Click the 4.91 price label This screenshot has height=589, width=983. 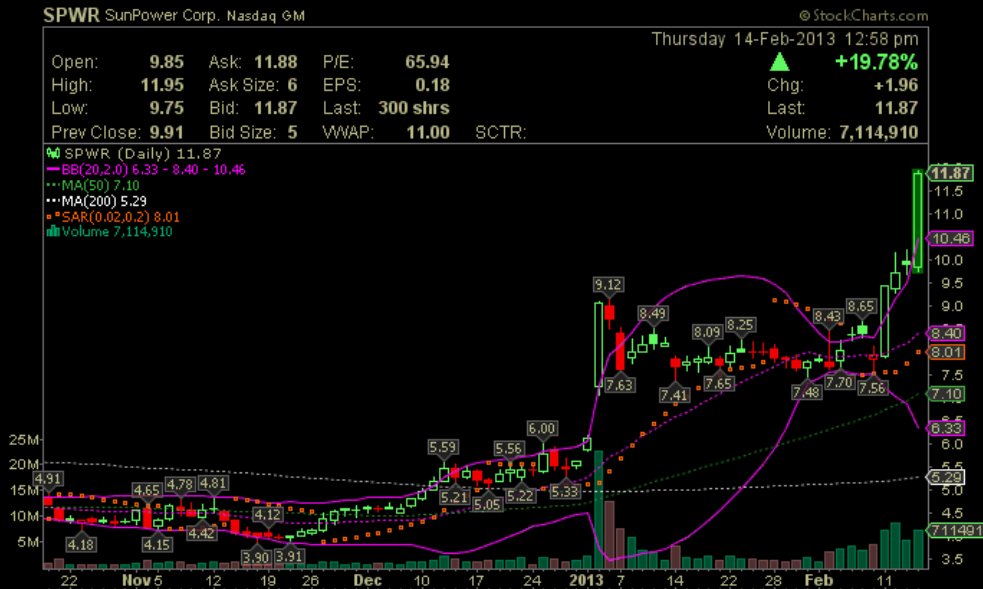coord(48,479)
